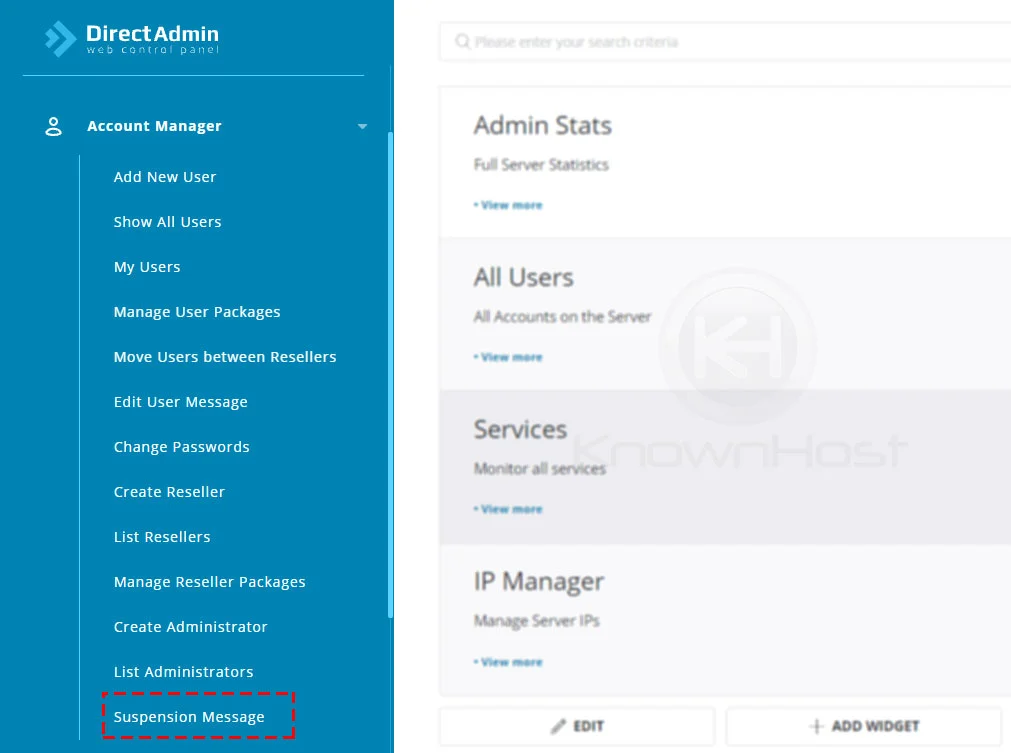
Task: Select Move Users between Resellers
Action: pyautogui.click(x=225, y=357)
